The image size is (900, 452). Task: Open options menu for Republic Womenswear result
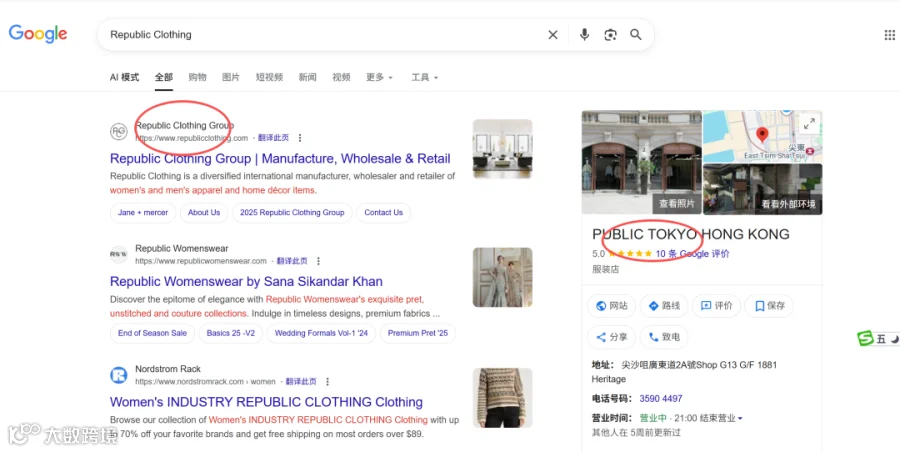click(319, 261)
